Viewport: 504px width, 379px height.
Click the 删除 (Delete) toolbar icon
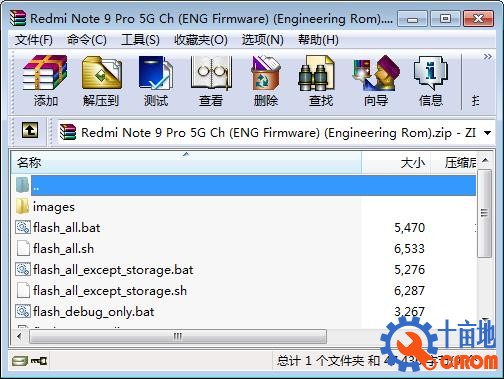[x=266, y=73]
